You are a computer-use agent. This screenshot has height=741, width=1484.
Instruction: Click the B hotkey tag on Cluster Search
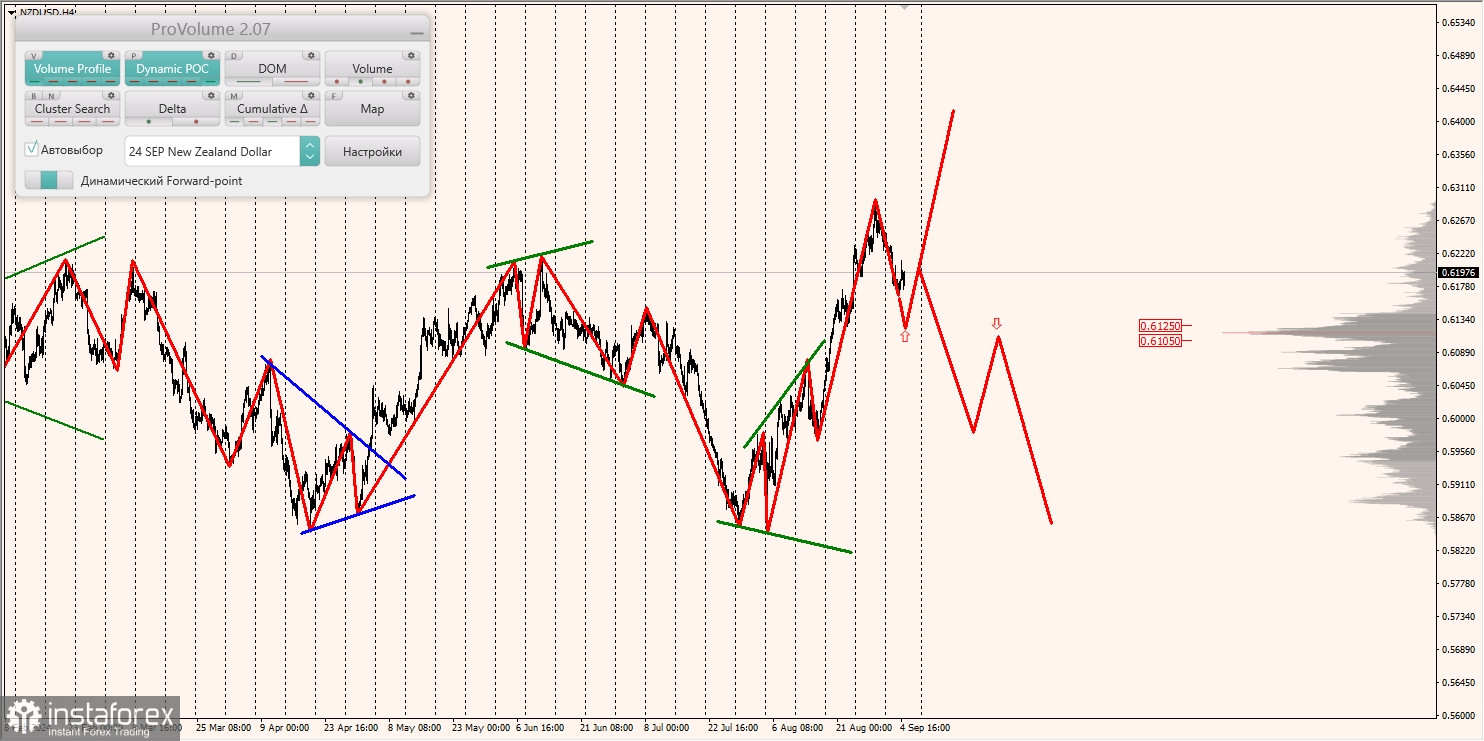34,96
